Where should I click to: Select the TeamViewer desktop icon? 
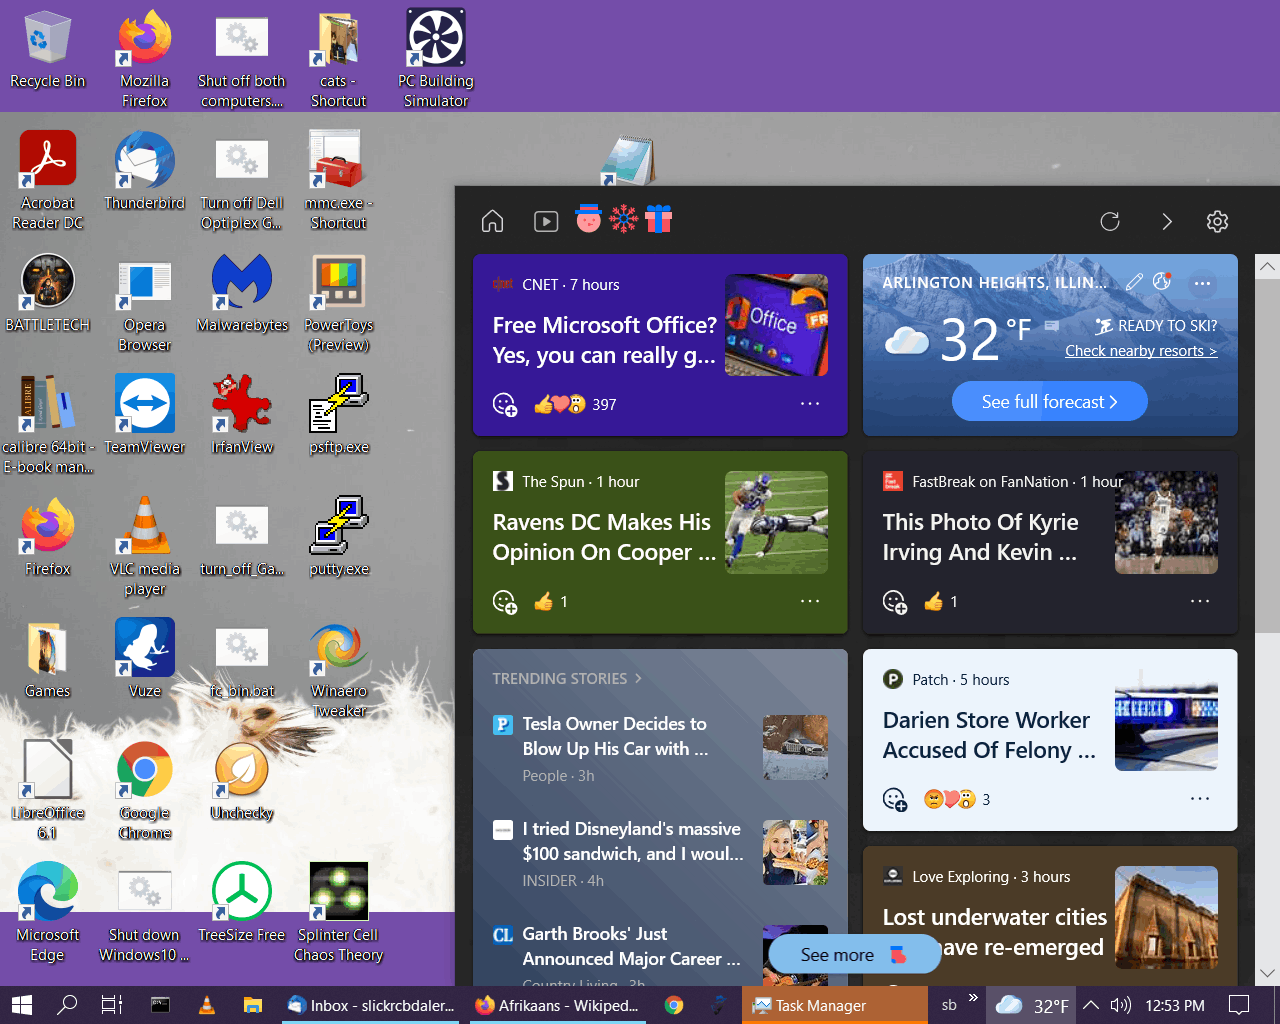coord(145,416)
